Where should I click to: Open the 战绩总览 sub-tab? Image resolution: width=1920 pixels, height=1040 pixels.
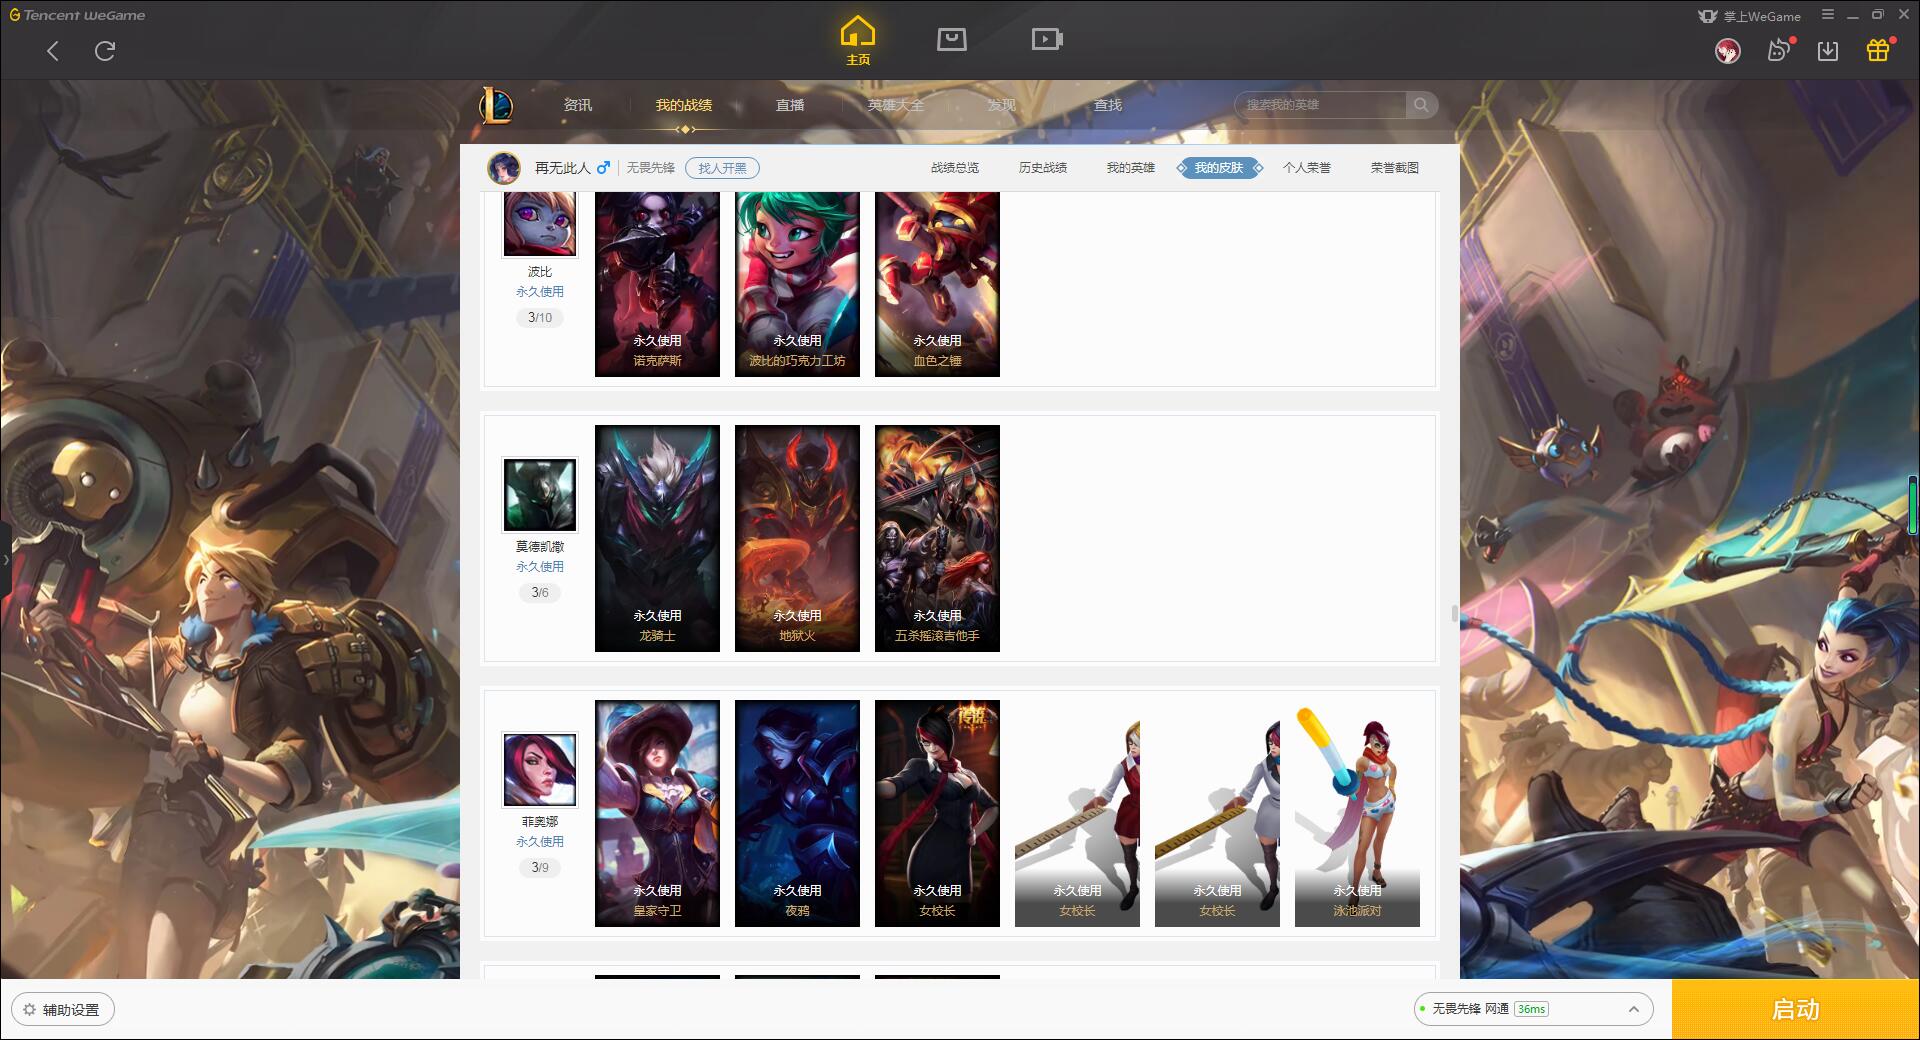pyautogui.click(x=955, y=168)
